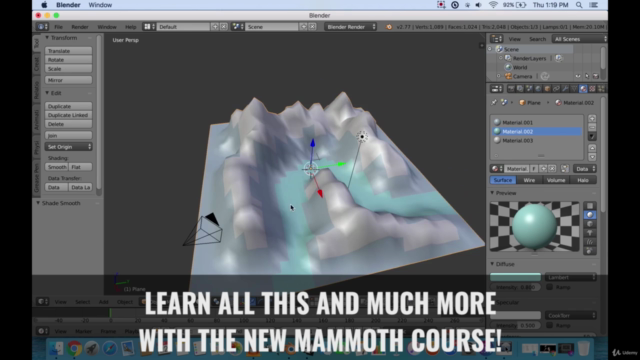Toggle Camera visibility eye in outliner

tap(578, 76)
